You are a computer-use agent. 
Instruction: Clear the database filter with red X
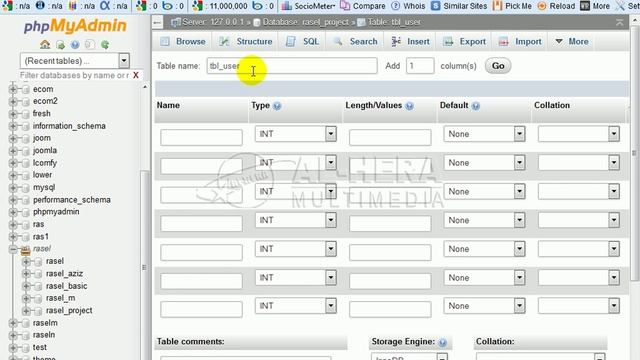coord(136,76)
